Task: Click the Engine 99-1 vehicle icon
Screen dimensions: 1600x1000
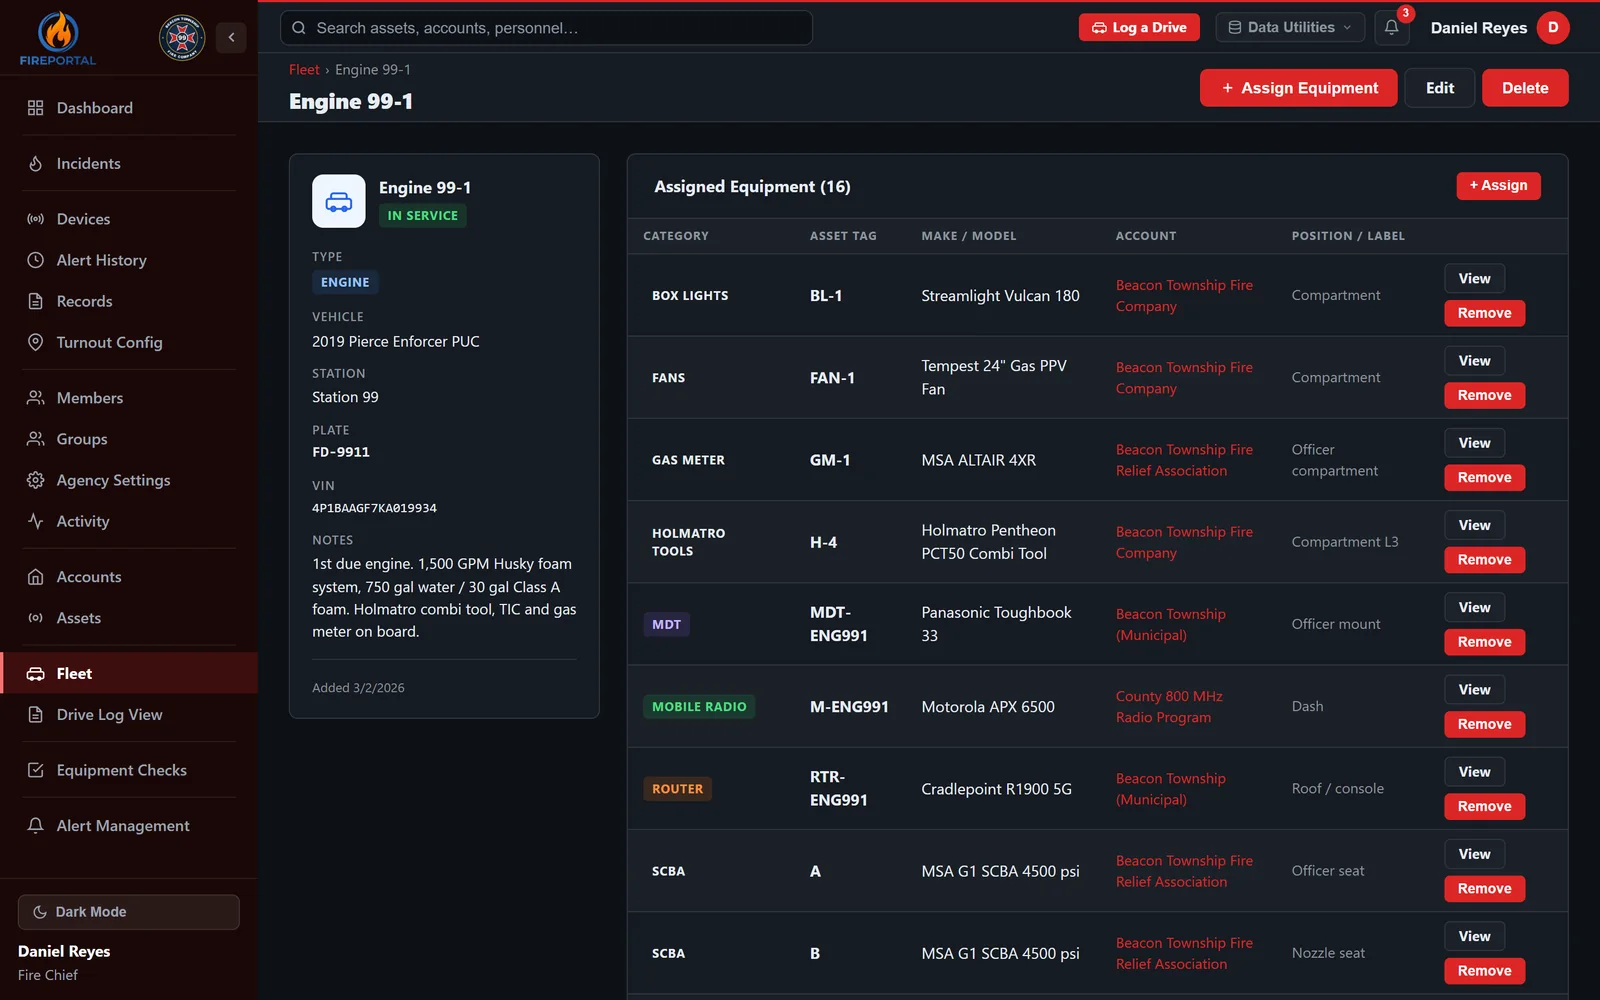Action: pyautogui.click(x=339, y=201)
